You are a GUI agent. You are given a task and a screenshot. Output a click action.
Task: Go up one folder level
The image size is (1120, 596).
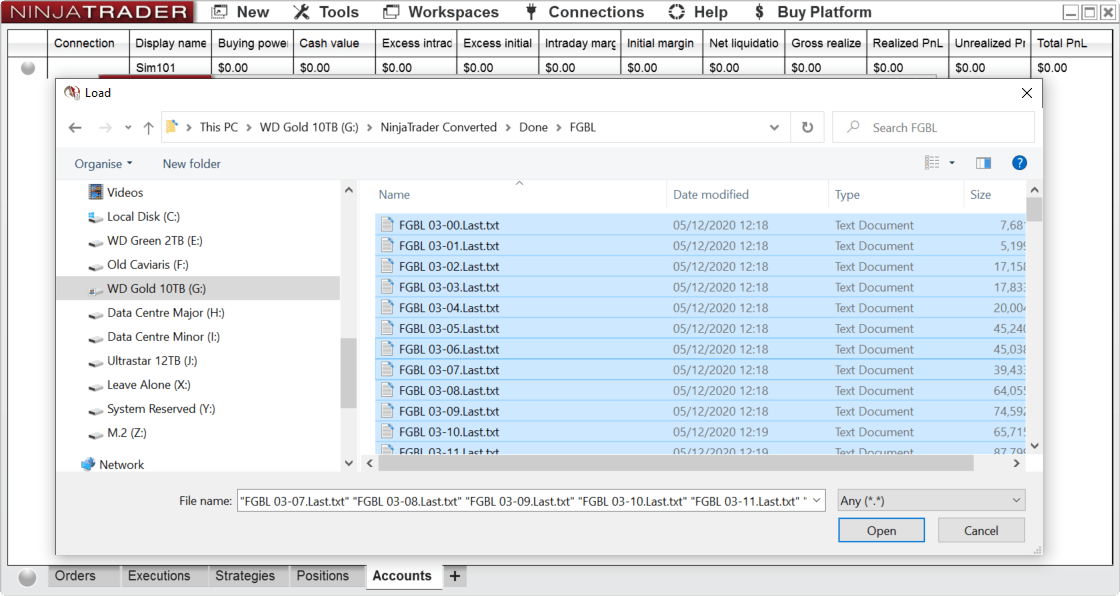(149, 127)
